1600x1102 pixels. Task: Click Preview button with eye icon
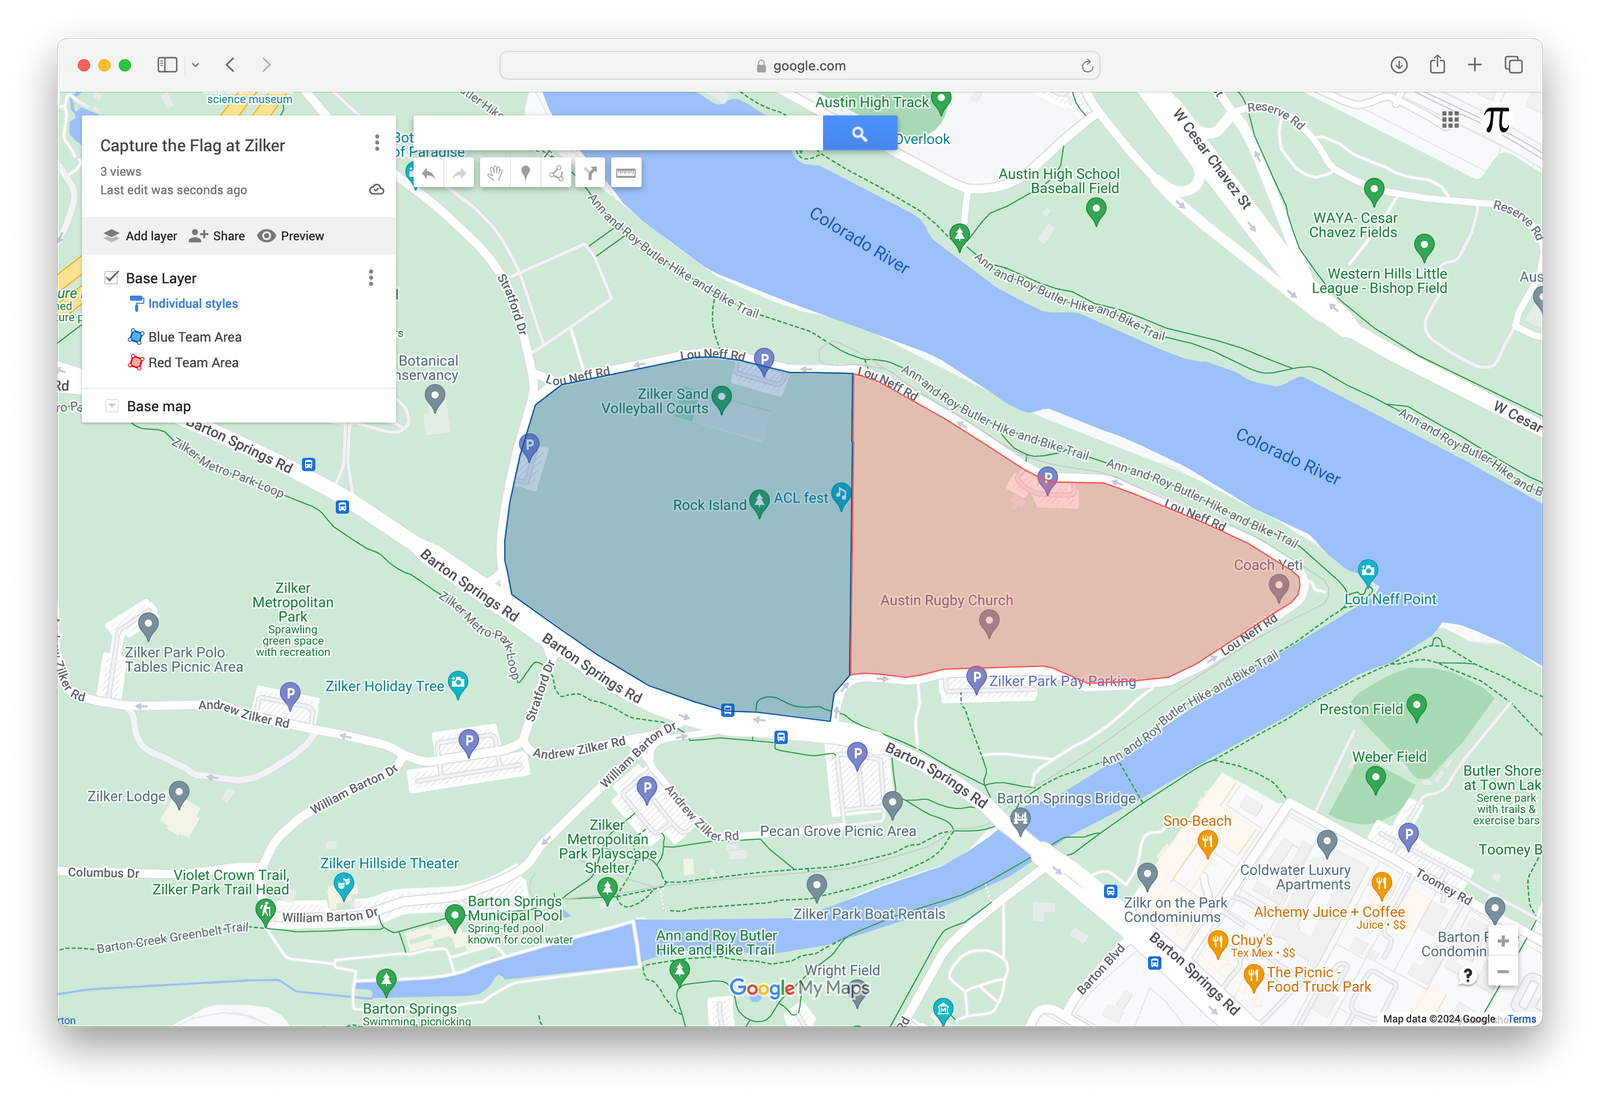click(291, 236)
